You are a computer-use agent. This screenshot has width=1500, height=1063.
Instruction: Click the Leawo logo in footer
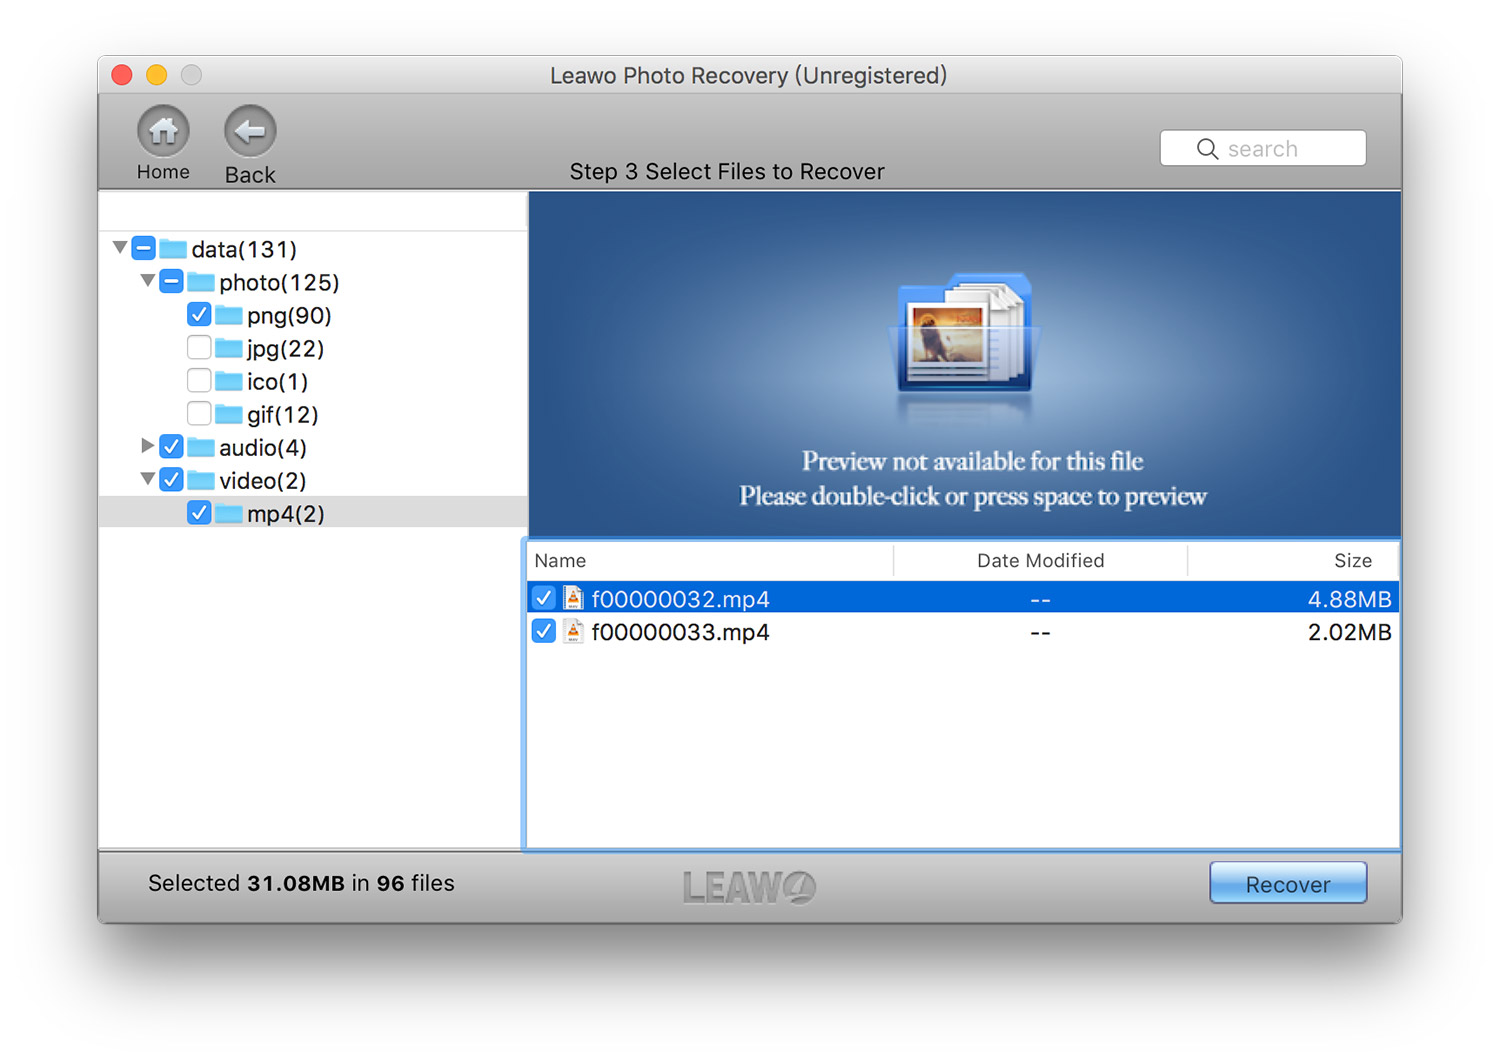749,886
